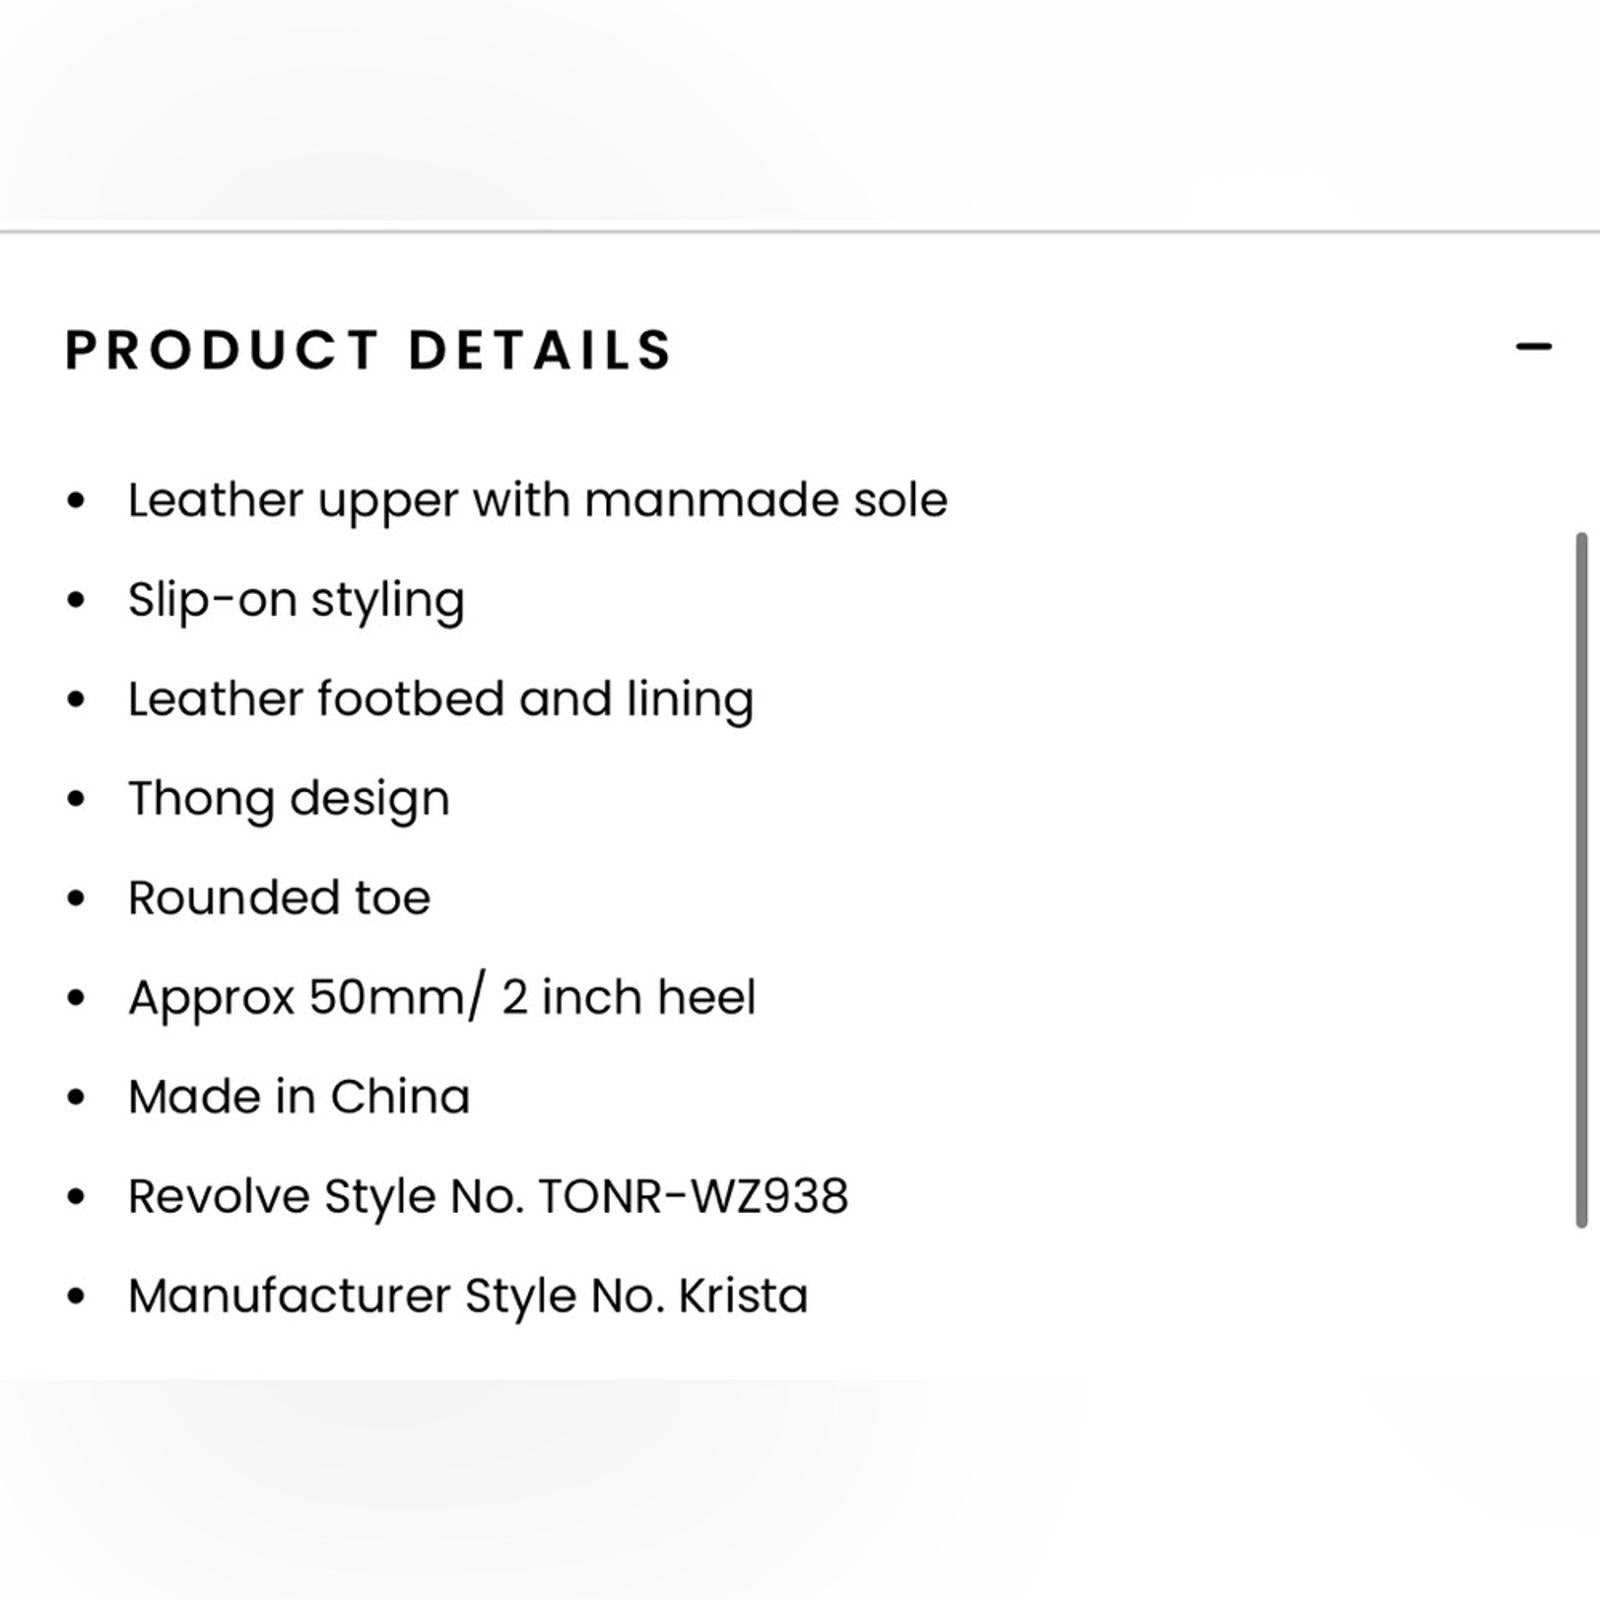This screenshot has width=1600, height=1600.
Task: Select the 'Thong design' bullet item
Action: [x=289, y=799]
